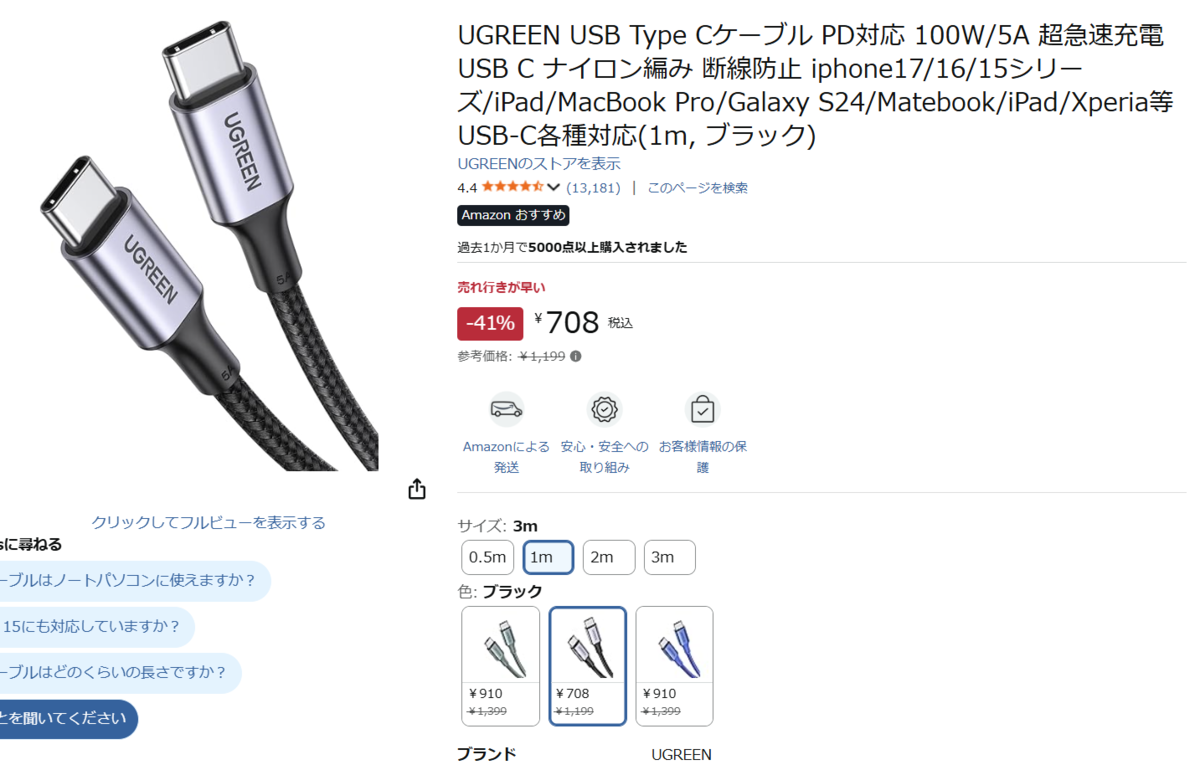Screen dimensions: 1200x770
Task: Expand the rating breakdown chevron next to stars
Action: [x=553, y=187]
